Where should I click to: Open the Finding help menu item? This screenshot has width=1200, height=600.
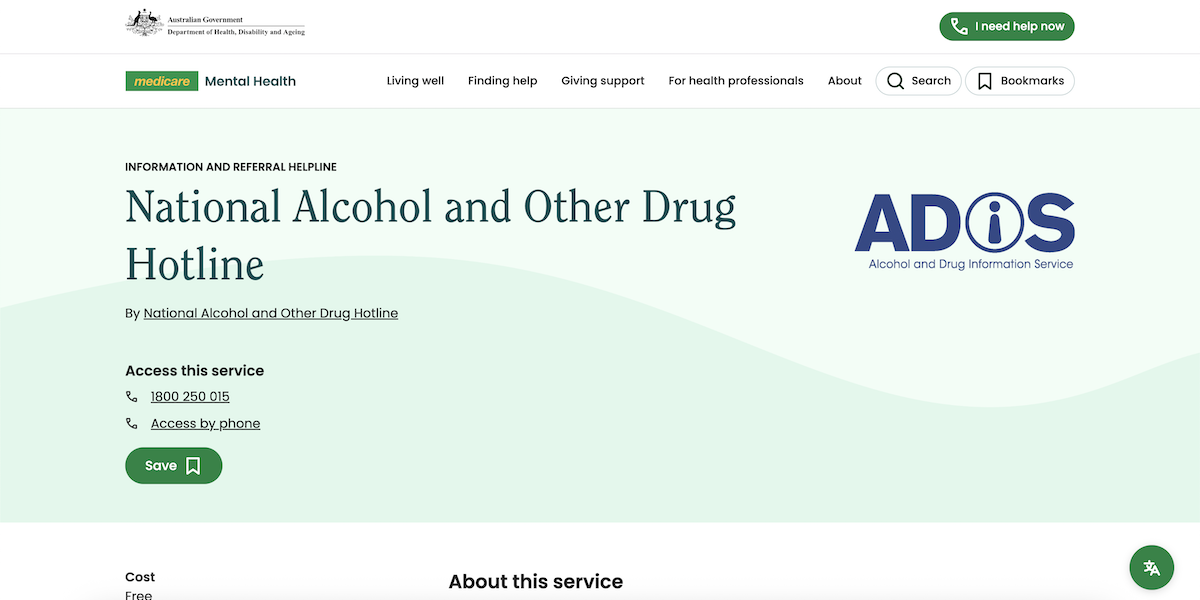(x=502, y=80)
